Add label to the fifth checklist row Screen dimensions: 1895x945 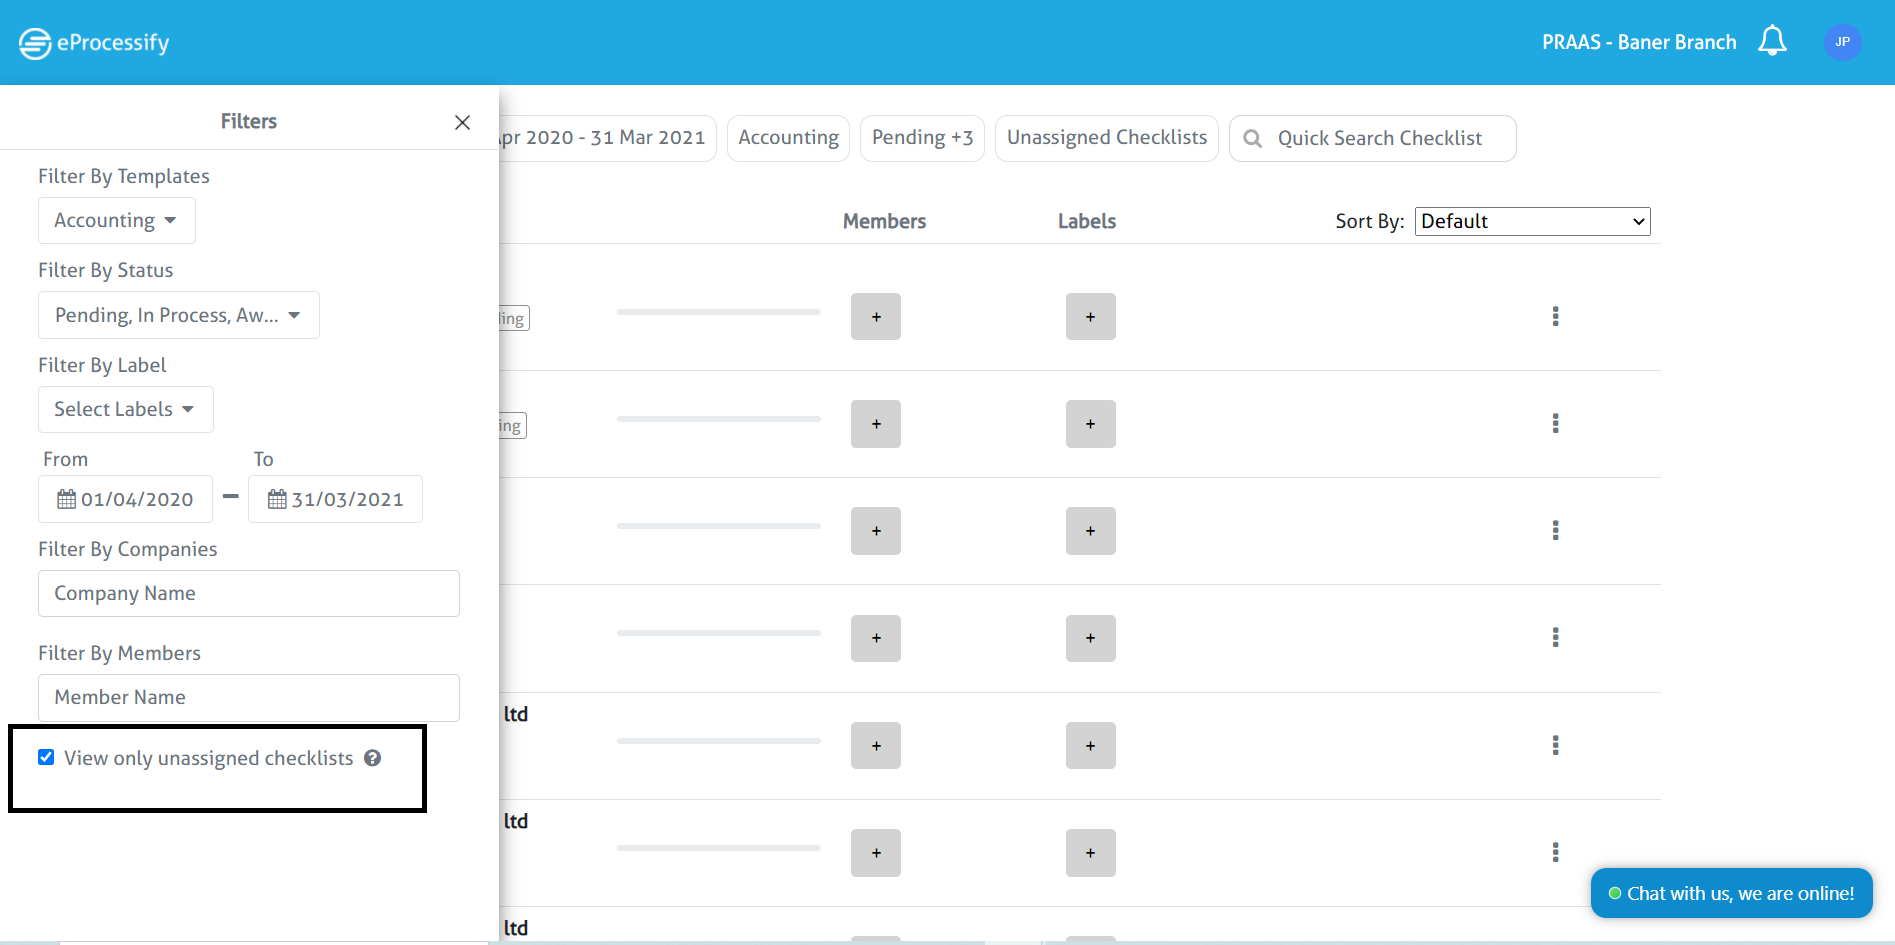click(x=1091, y=745)
